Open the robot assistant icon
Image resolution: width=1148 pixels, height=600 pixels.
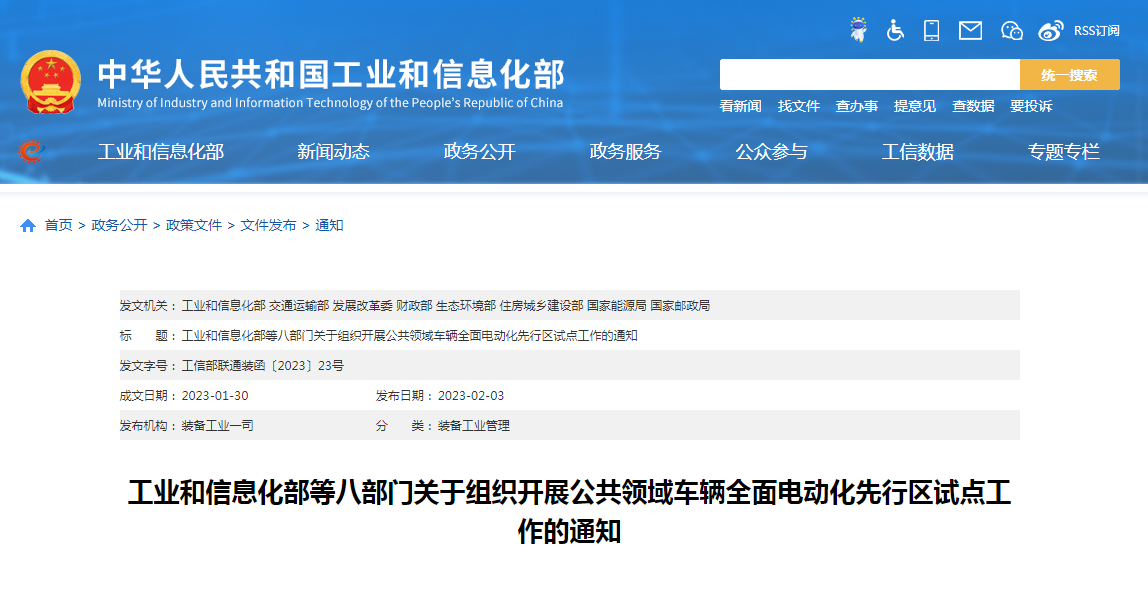tap(858, 30)
